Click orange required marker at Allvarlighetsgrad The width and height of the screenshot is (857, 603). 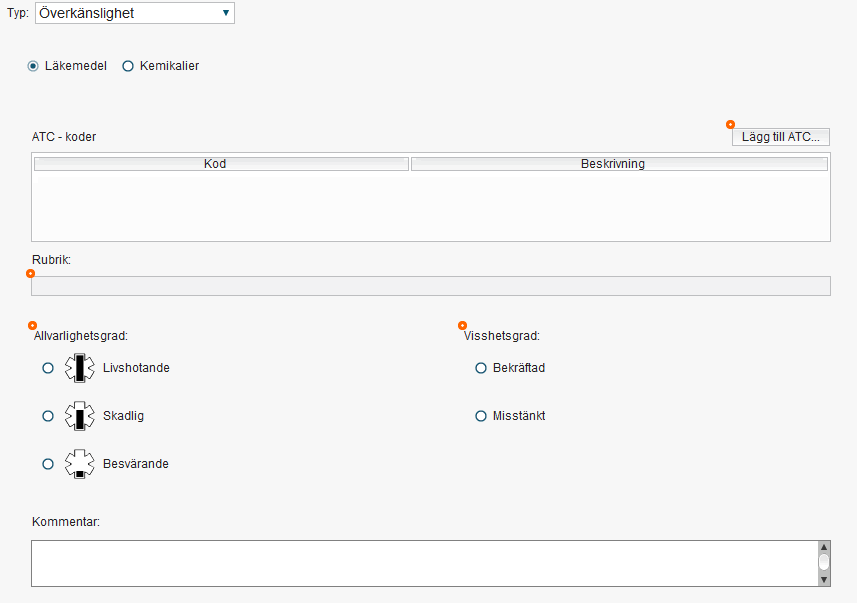tap(33, 325)
